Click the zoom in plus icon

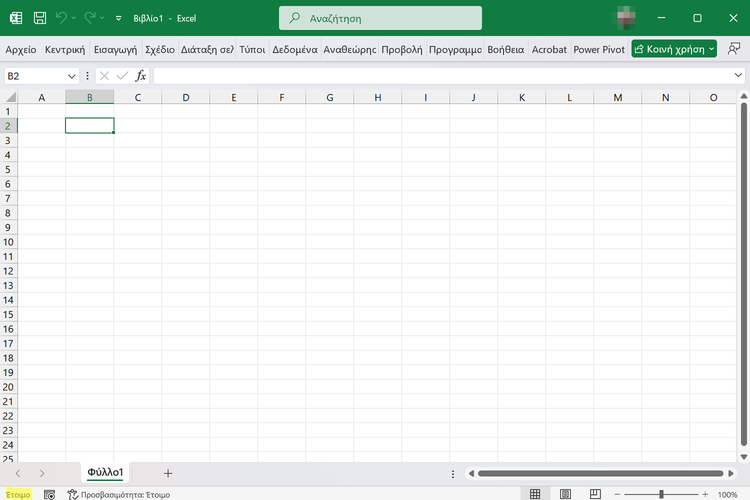707,494
